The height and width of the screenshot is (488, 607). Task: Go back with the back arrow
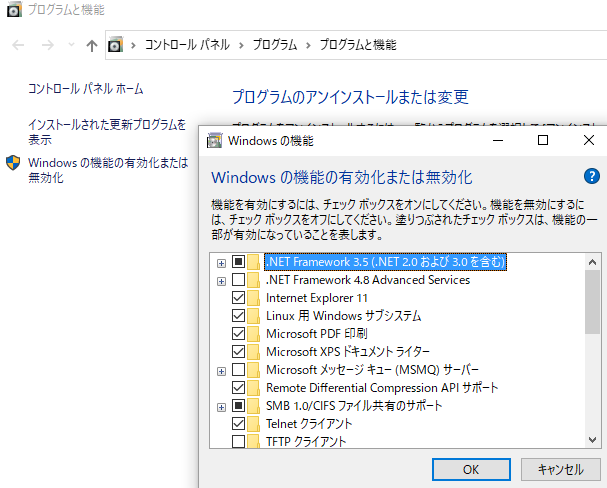click(x=18, y=45)
